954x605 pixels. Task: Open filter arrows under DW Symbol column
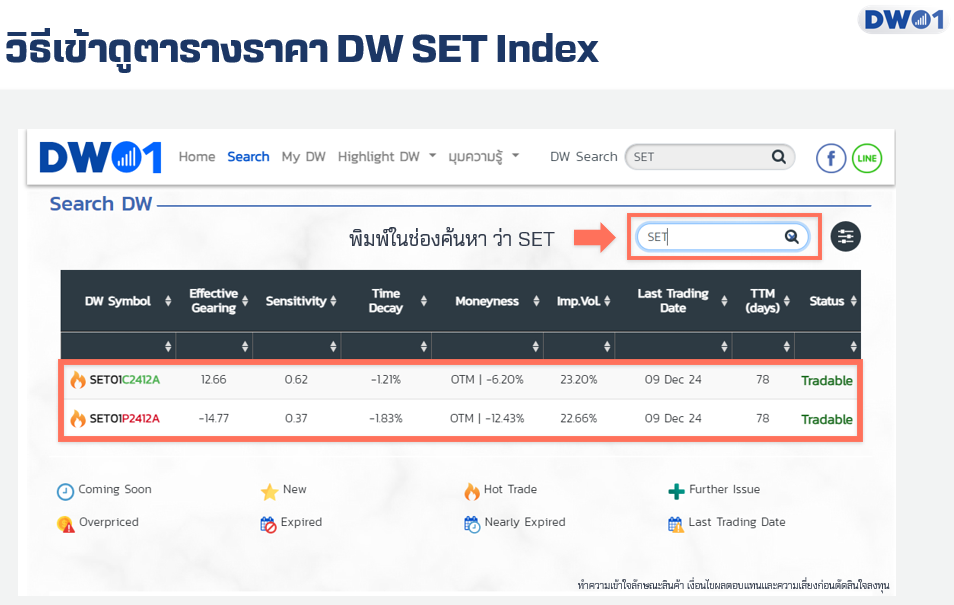coord(168,346)
